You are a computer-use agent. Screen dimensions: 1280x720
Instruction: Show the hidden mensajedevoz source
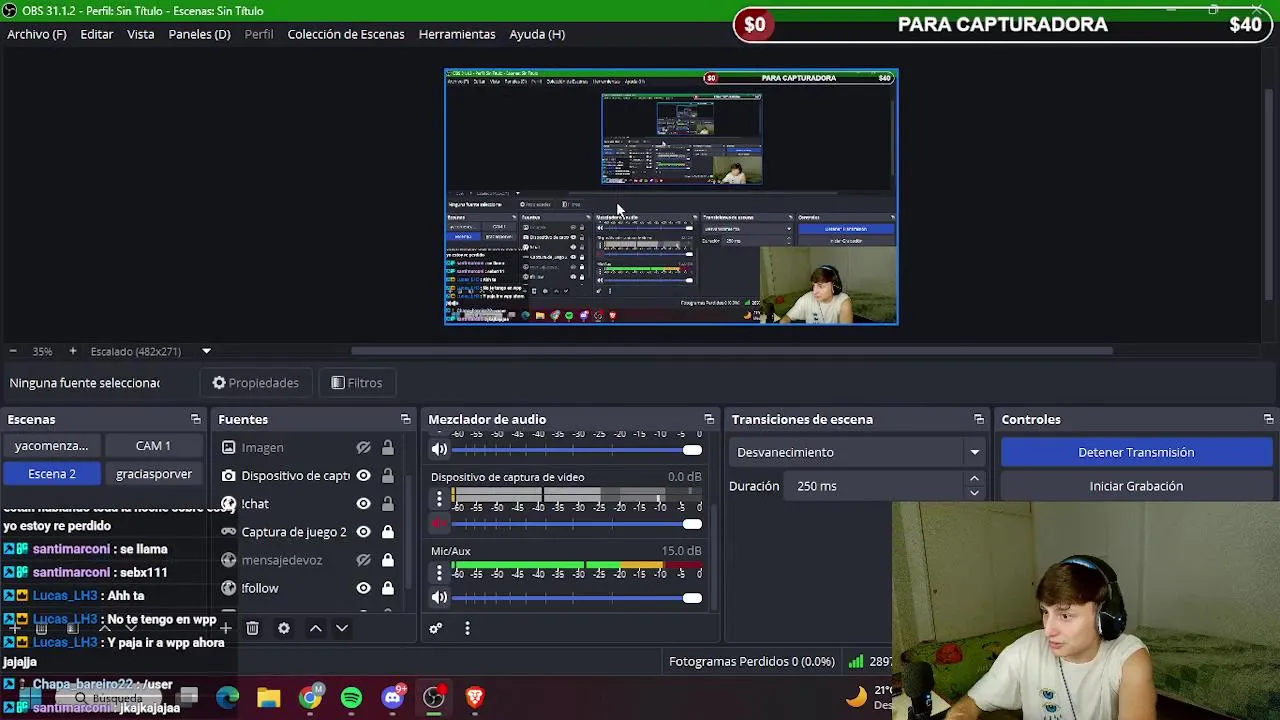pos(364,560)
